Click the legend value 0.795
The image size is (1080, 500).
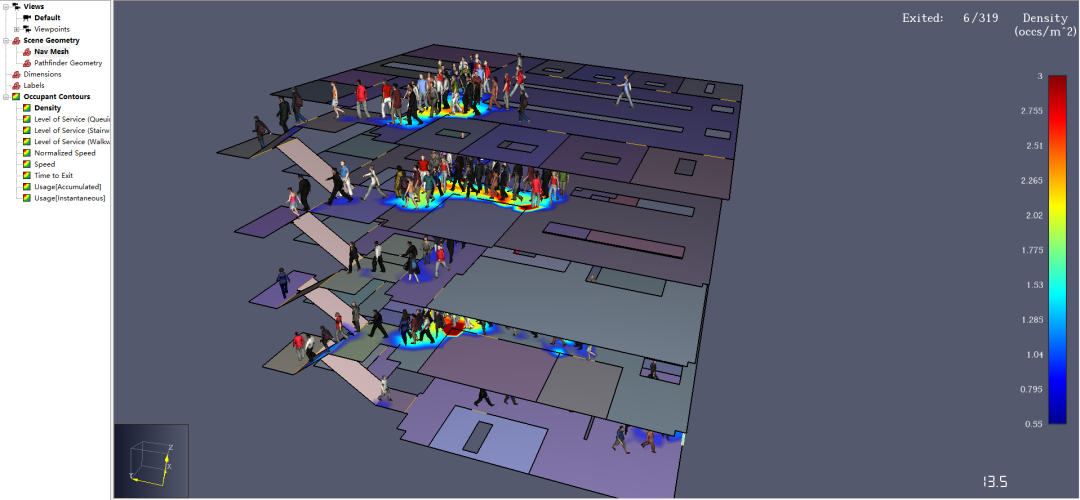click(1031, 389)
